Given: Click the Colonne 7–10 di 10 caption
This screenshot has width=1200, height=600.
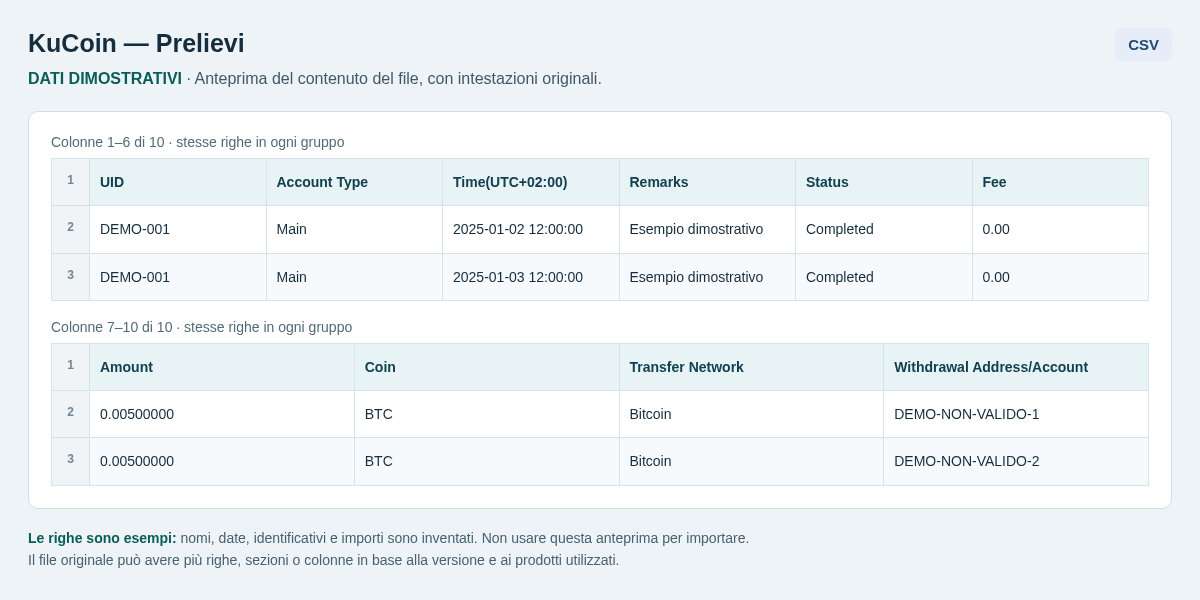Looking at the screenshot, I should 202,327.
